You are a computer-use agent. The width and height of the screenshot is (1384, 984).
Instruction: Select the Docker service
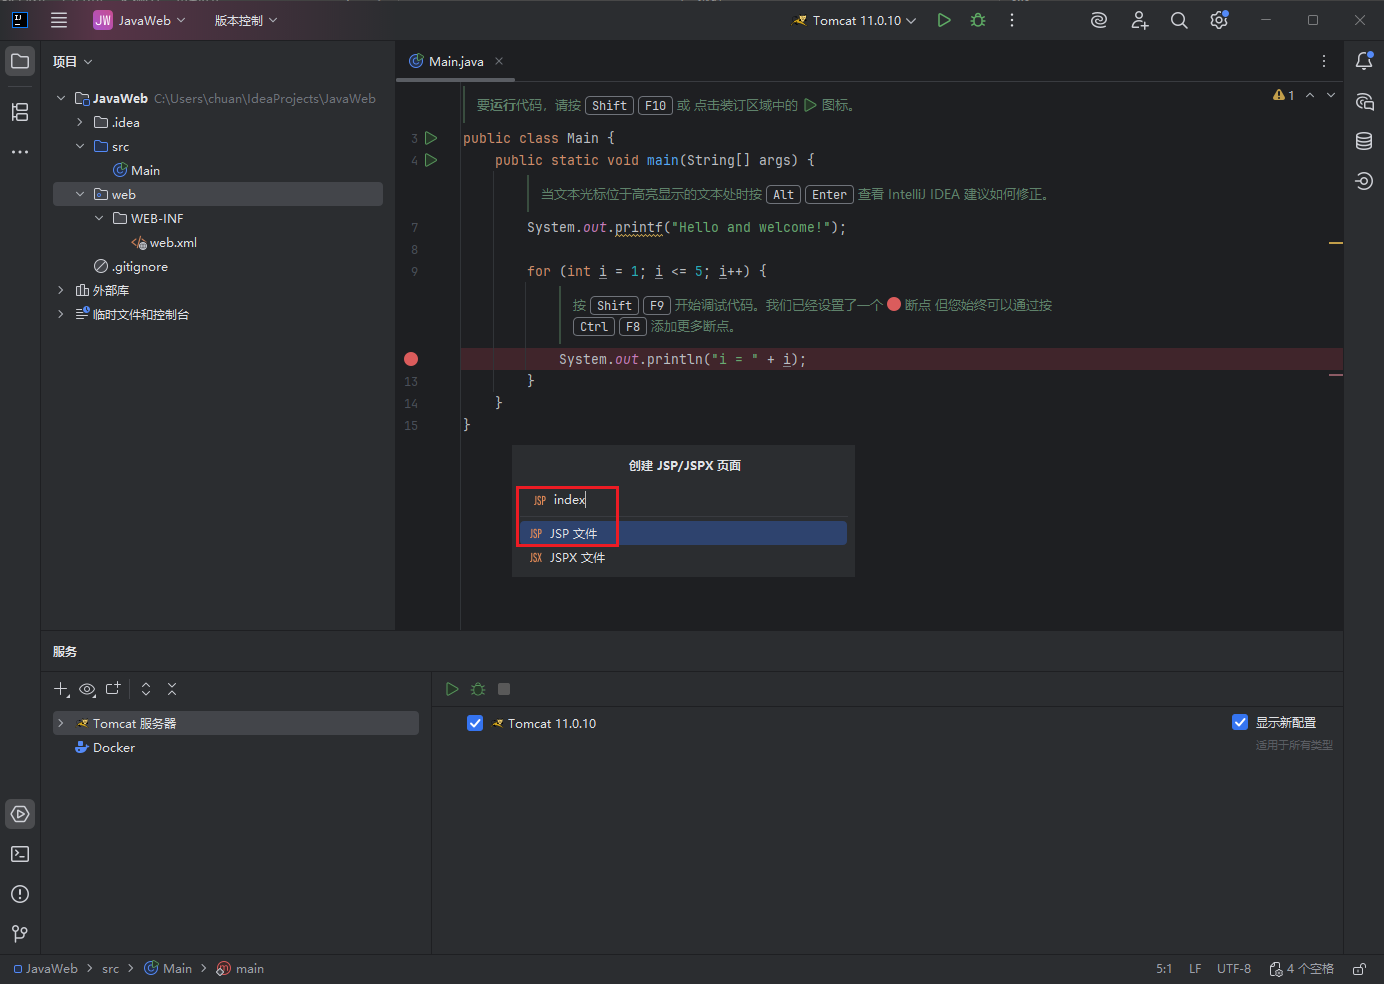105,747
